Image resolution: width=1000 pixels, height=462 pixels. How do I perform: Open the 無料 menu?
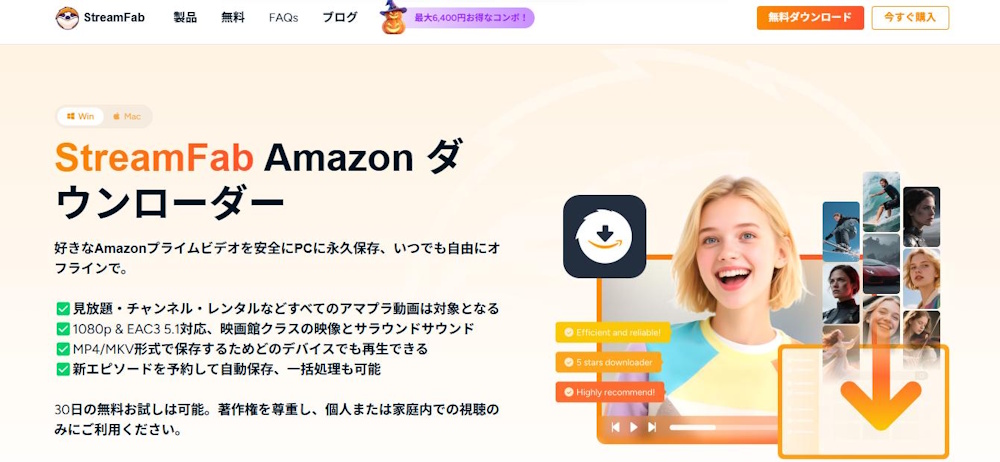tap(233, 18)
